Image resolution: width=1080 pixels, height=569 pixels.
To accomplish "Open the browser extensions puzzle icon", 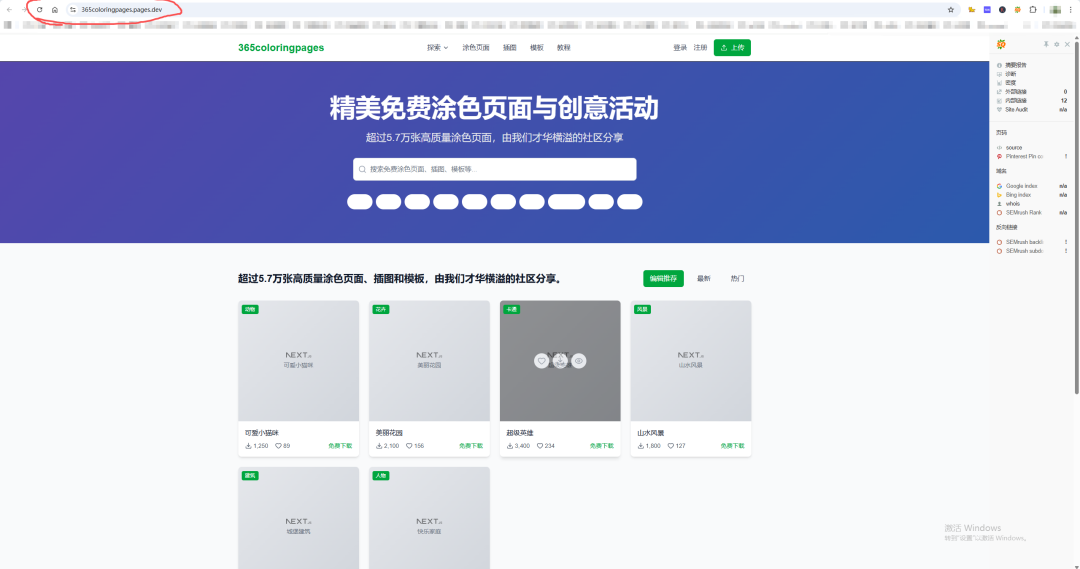I will pos(1032,10).
